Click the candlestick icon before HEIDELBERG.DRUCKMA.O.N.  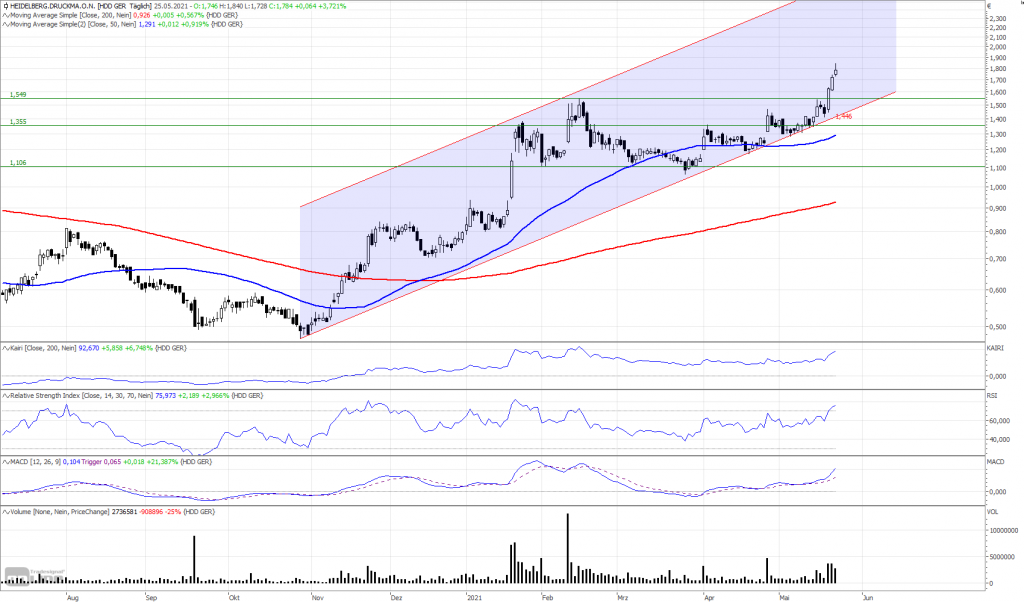(x=5, y=6)
